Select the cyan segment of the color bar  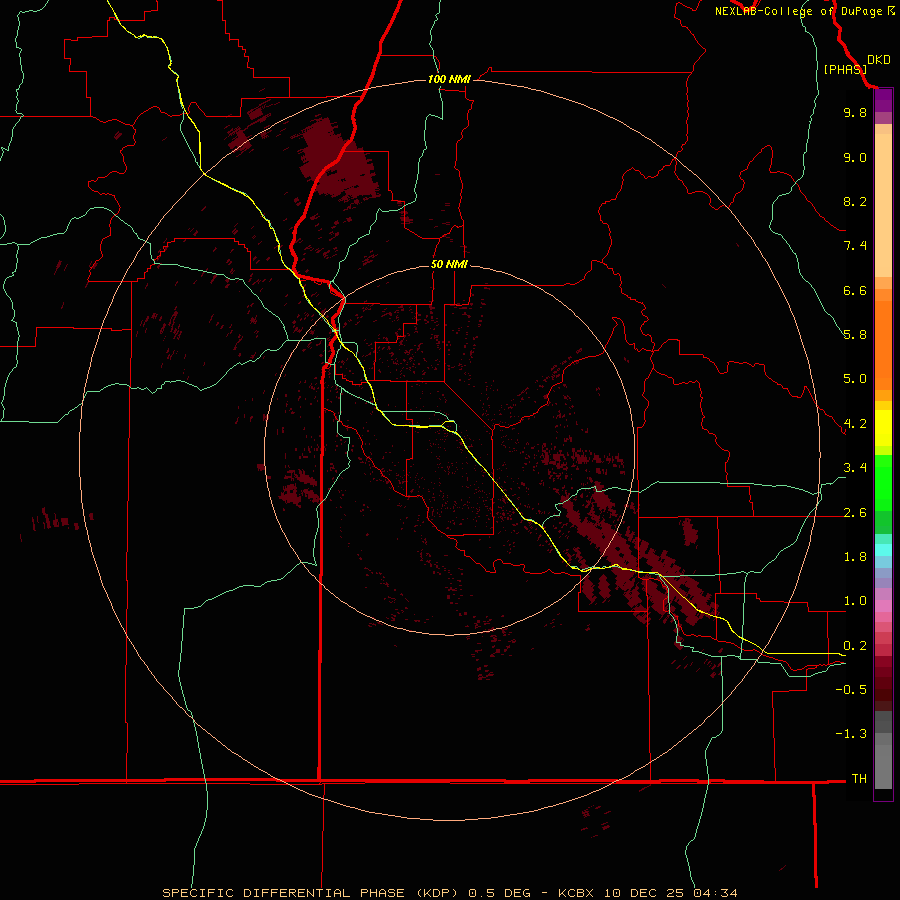click(x=883, y=550)
